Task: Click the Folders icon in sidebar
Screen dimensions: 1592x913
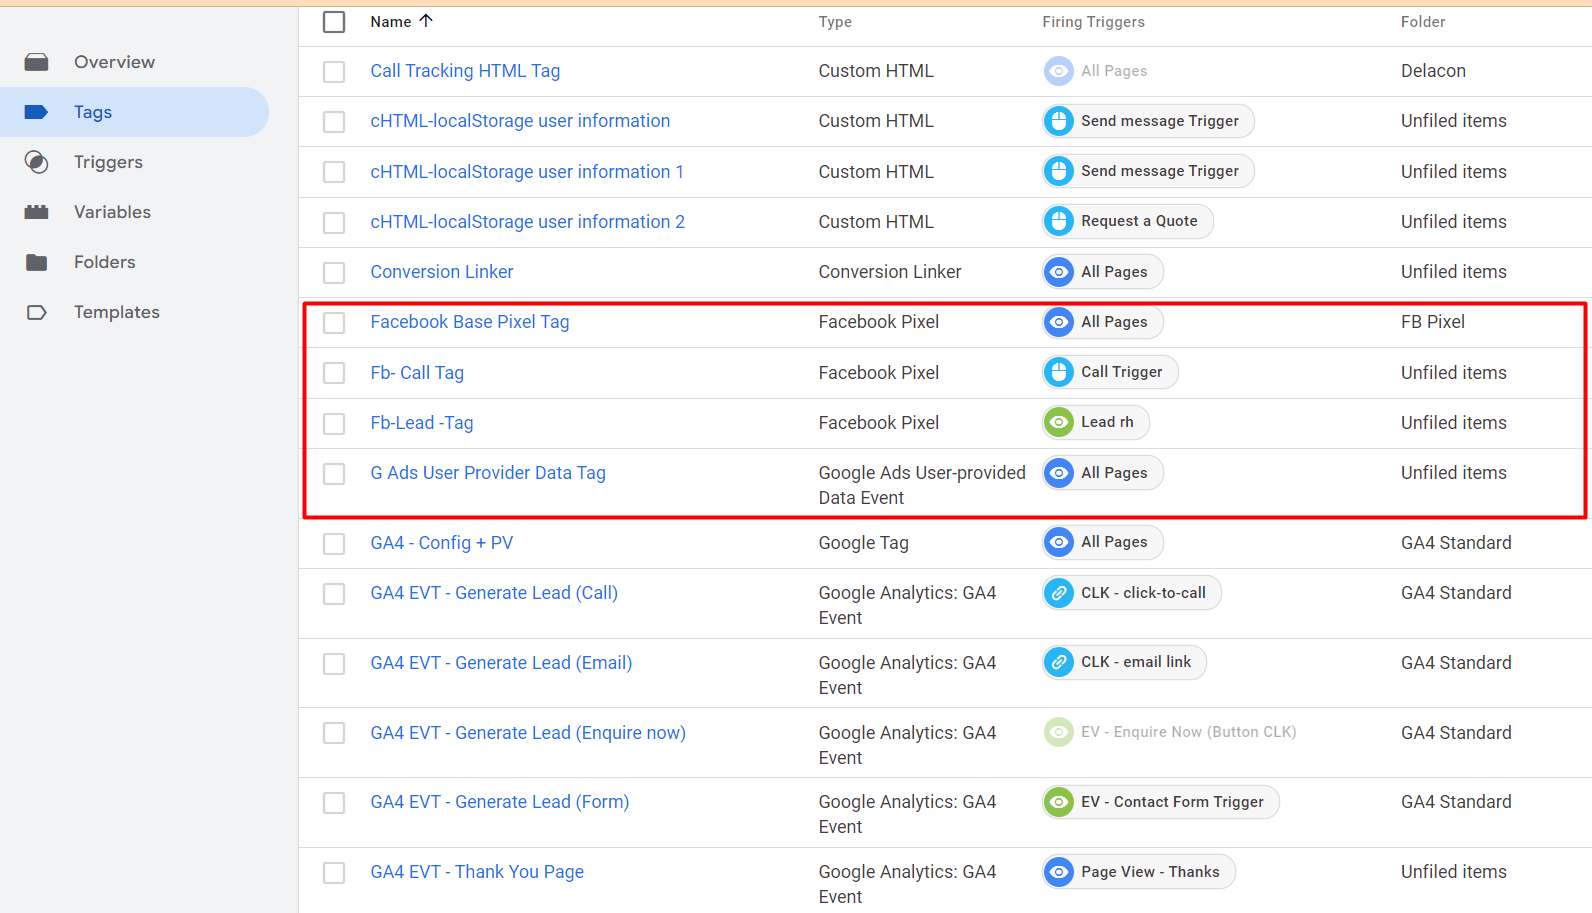Action: (37, 262)
